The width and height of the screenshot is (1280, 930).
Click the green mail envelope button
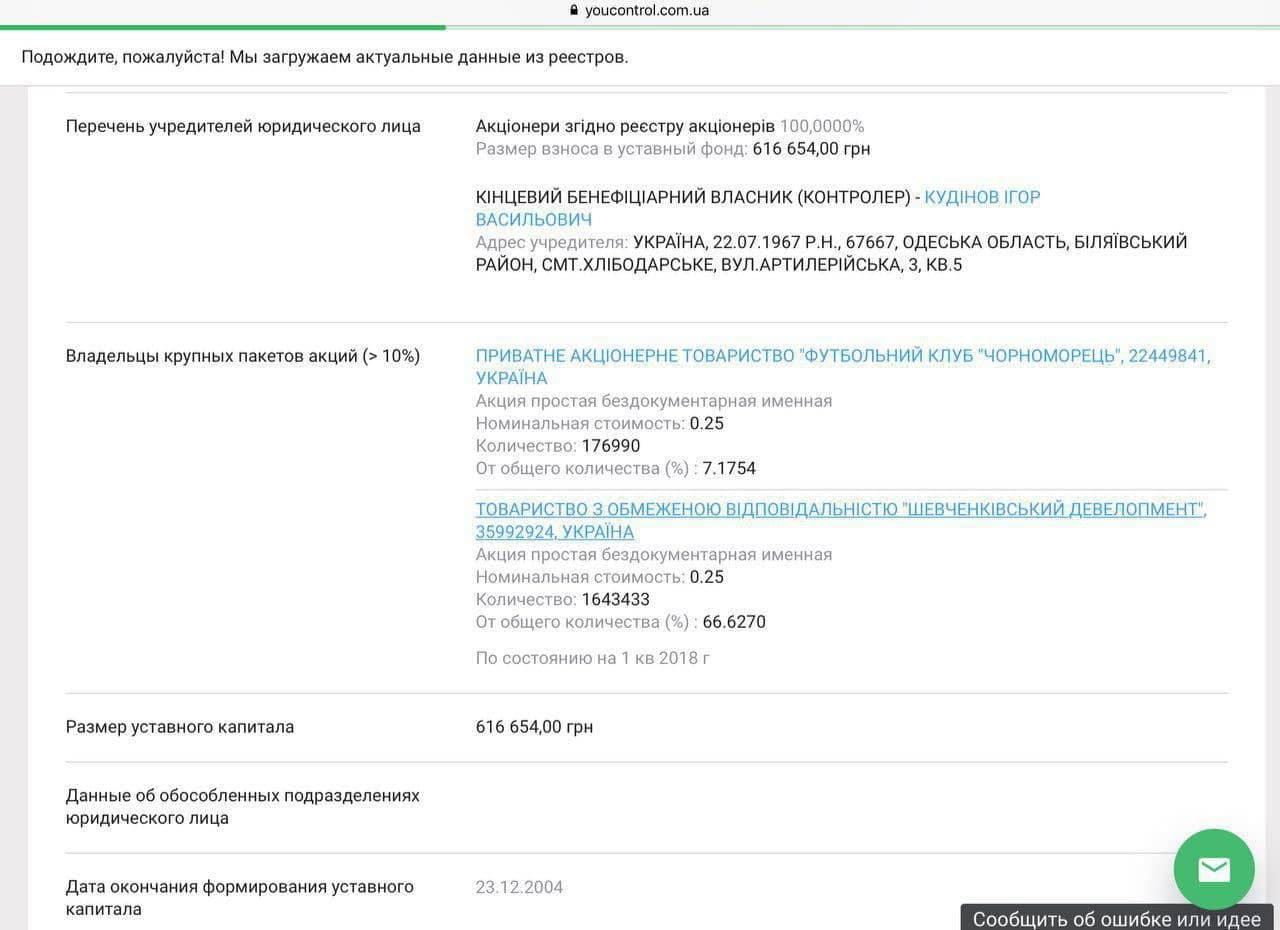(x=1214, y=869)
